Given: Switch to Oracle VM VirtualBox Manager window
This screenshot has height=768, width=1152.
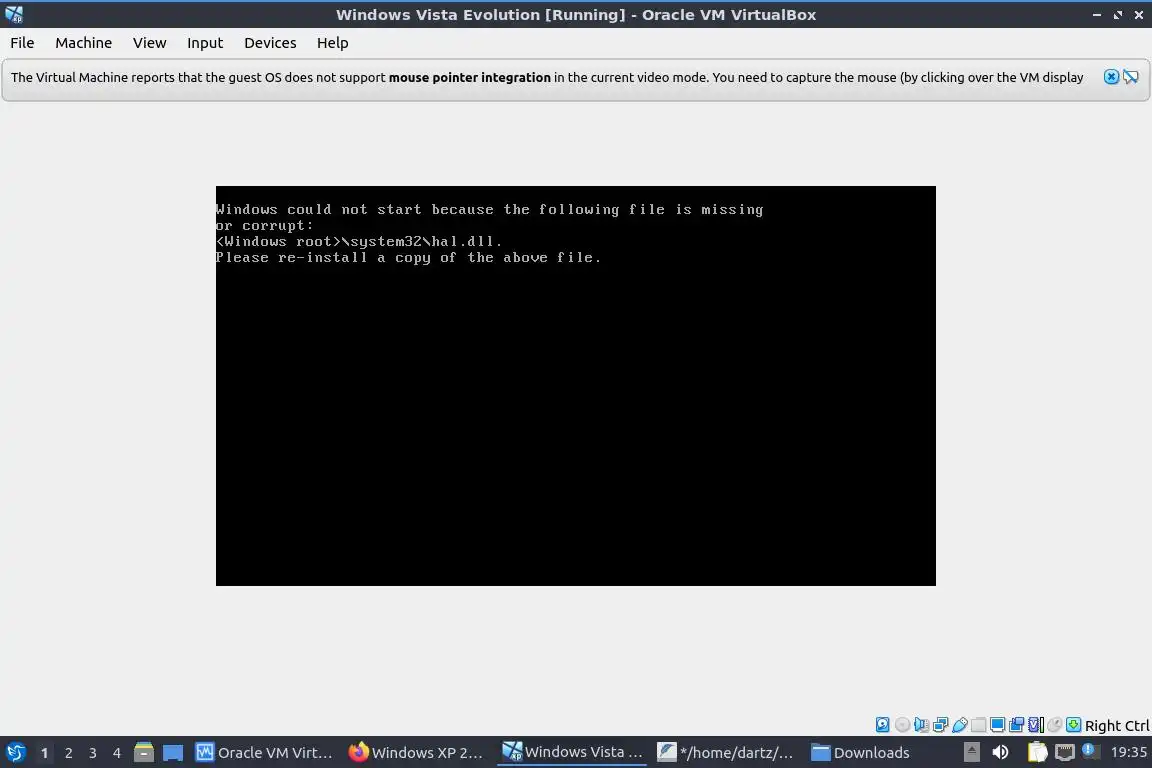Looking at the screenshot, I should tap(264, 753).
